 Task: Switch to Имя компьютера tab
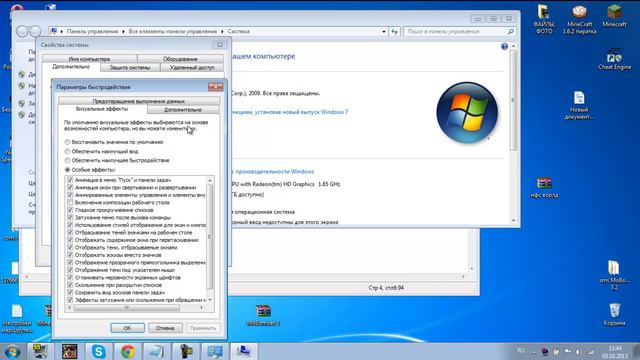[89, 59]
